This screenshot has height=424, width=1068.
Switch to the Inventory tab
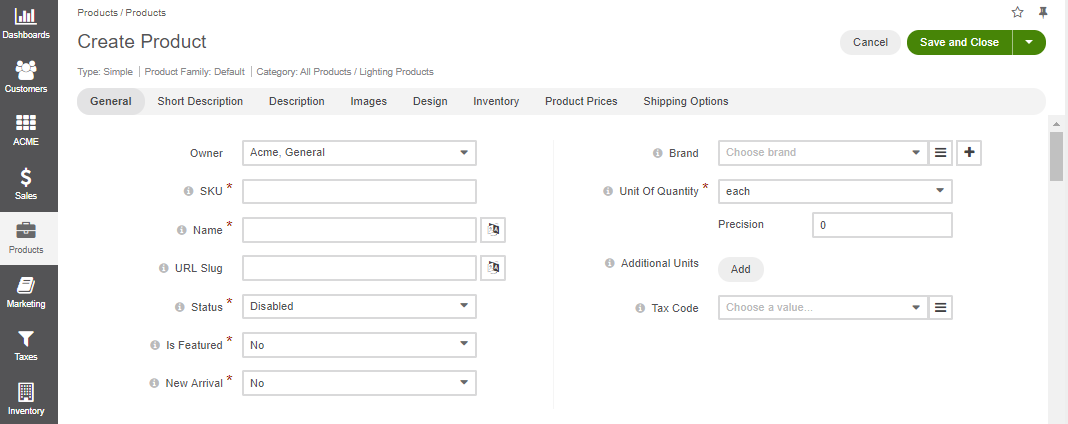[496, 101]
